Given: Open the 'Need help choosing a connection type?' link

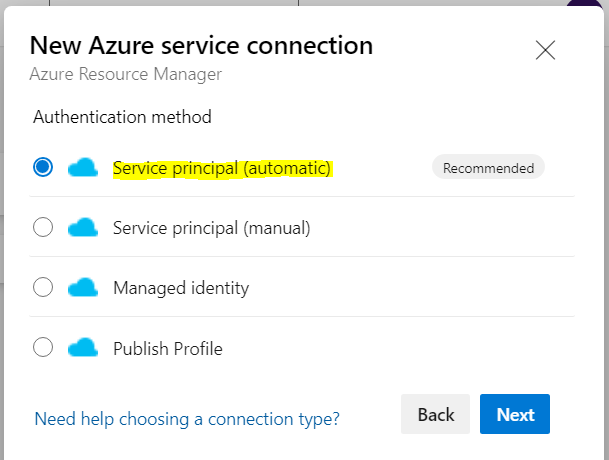Looking at the screenshot, I should point(187,418).
